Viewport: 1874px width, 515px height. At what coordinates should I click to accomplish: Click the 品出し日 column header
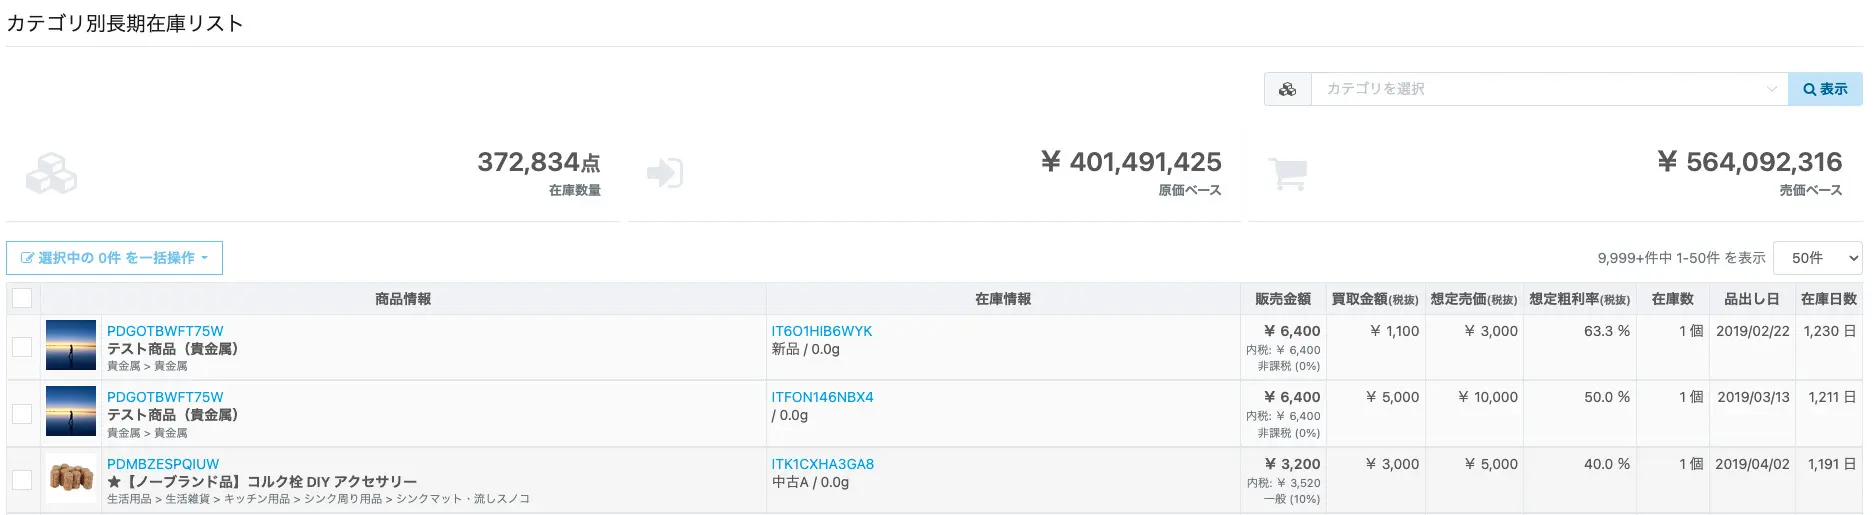[x=1751, y=299]
